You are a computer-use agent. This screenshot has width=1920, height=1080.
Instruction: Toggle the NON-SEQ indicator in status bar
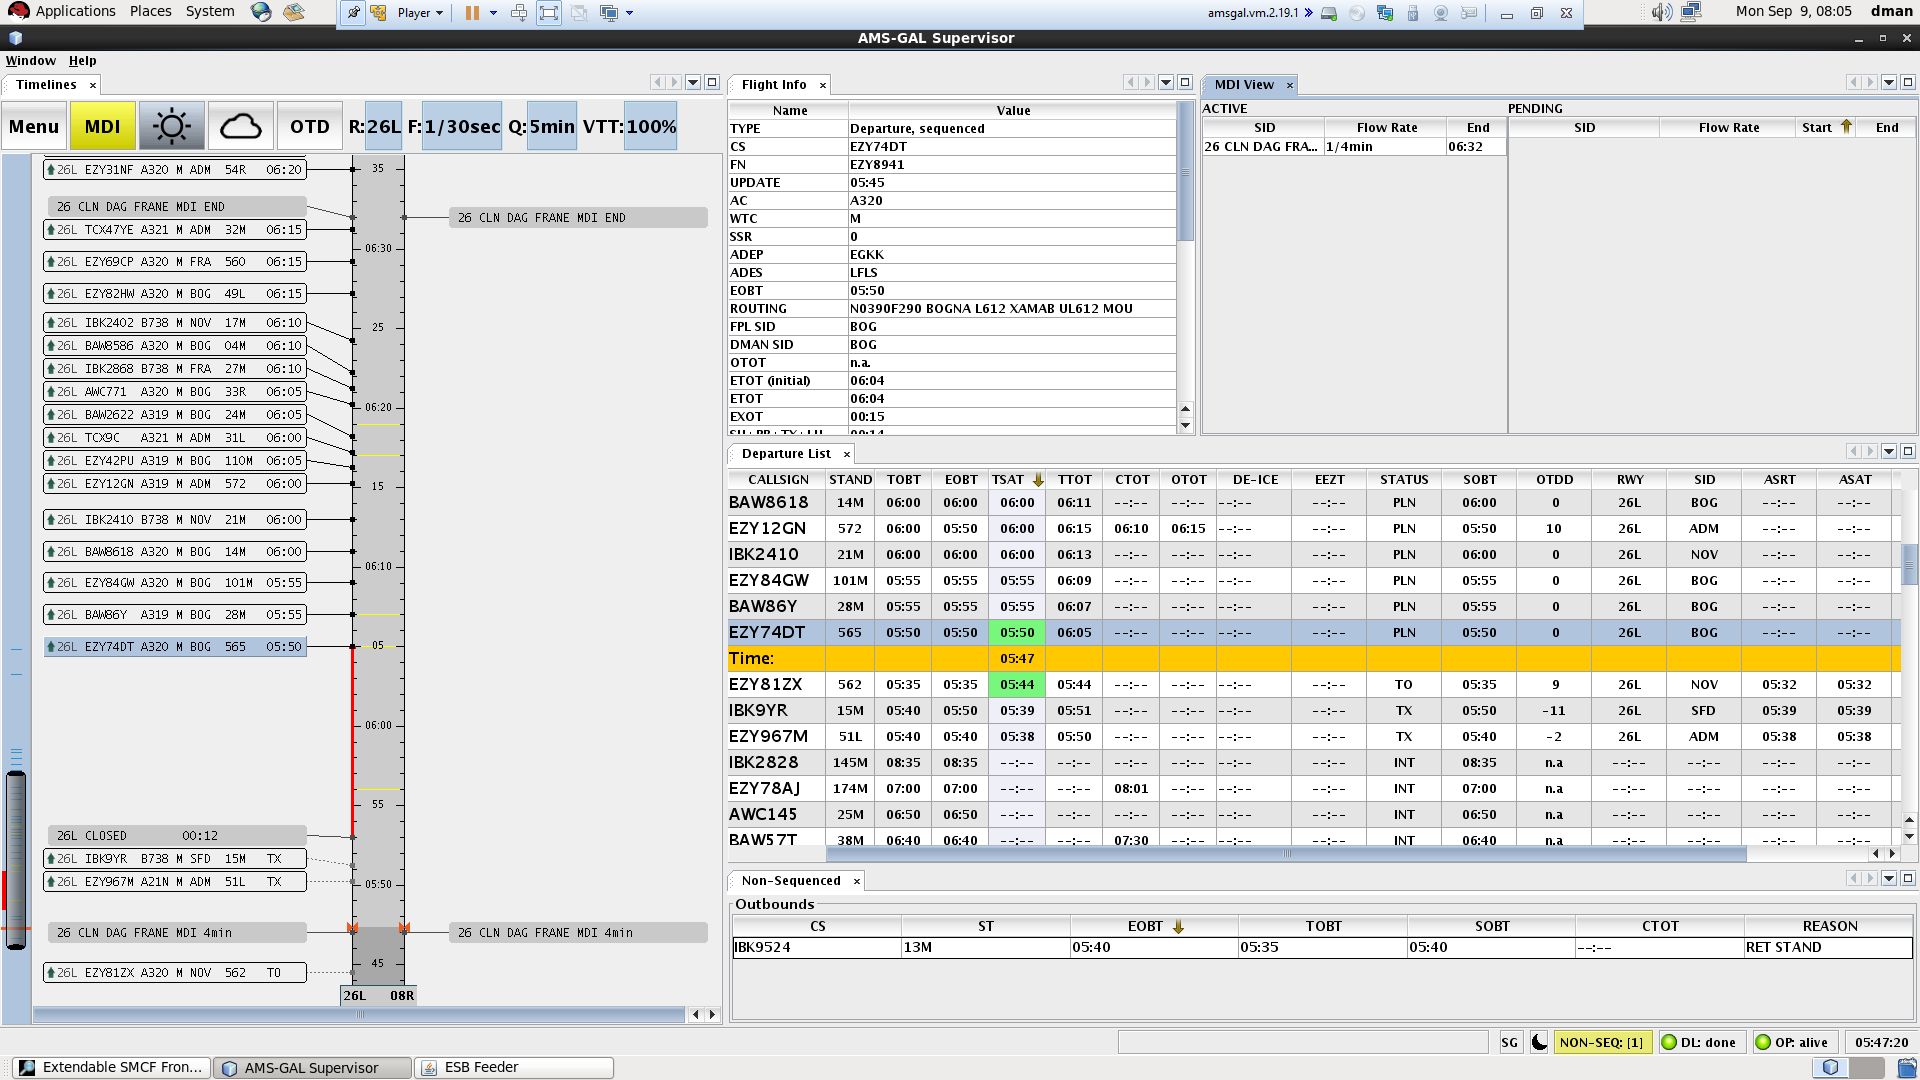pos(1601,1042)
